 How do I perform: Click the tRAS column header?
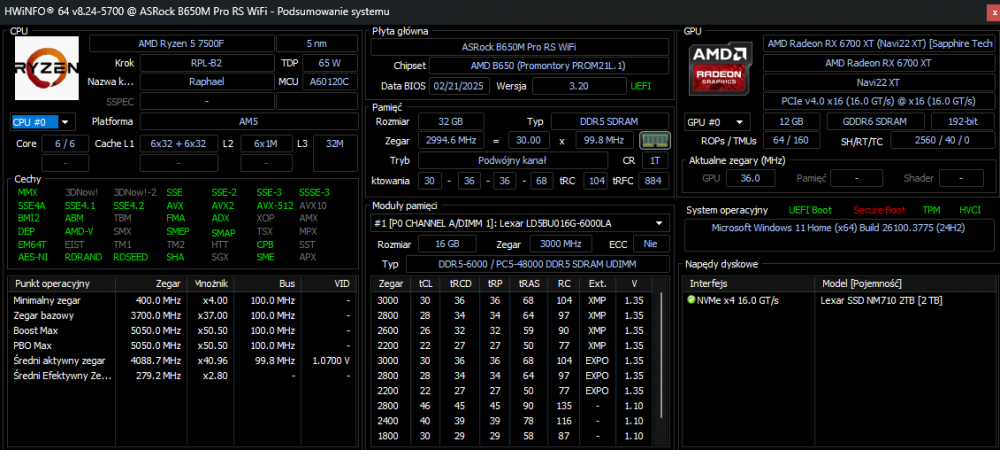[529, 284]
